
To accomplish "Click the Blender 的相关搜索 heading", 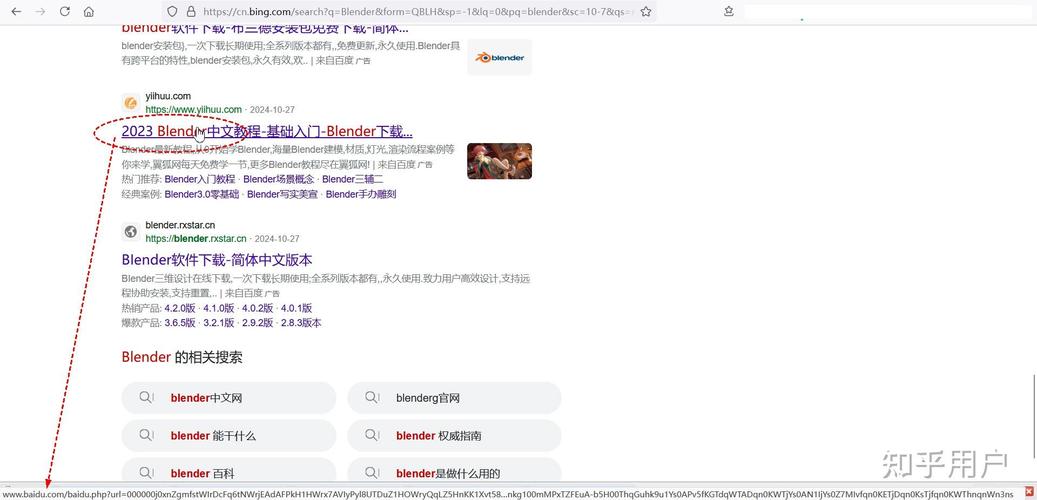I will (x=182, y=358).
